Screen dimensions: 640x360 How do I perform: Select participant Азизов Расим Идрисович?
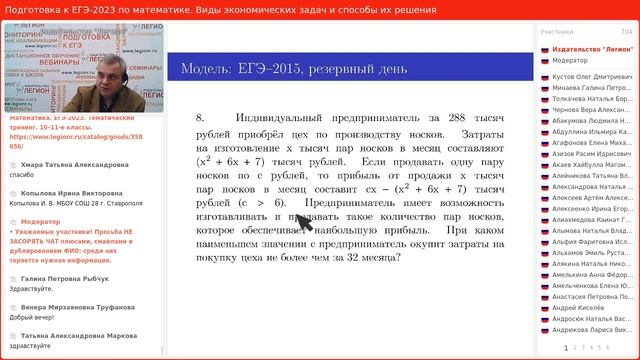[591, 154]
